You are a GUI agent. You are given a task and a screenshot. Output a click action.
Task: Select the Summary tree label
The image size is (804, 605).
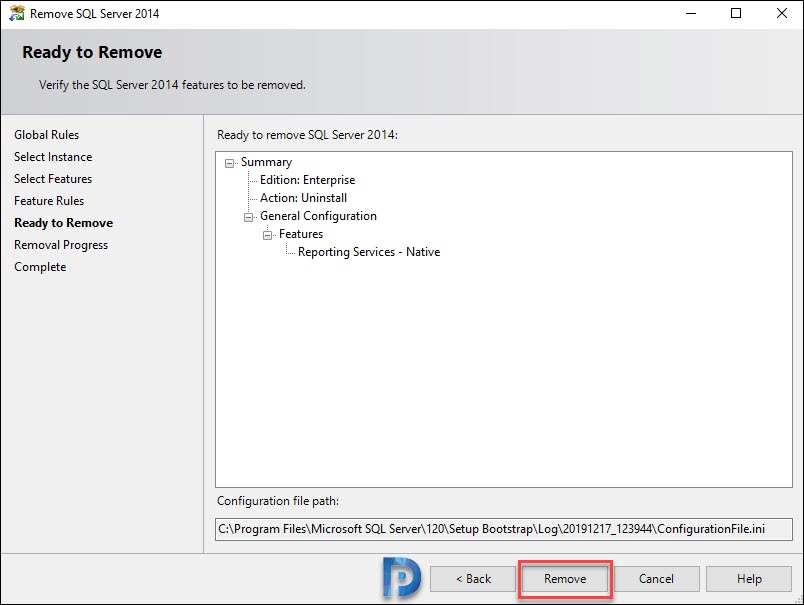[x=266, y=162]
